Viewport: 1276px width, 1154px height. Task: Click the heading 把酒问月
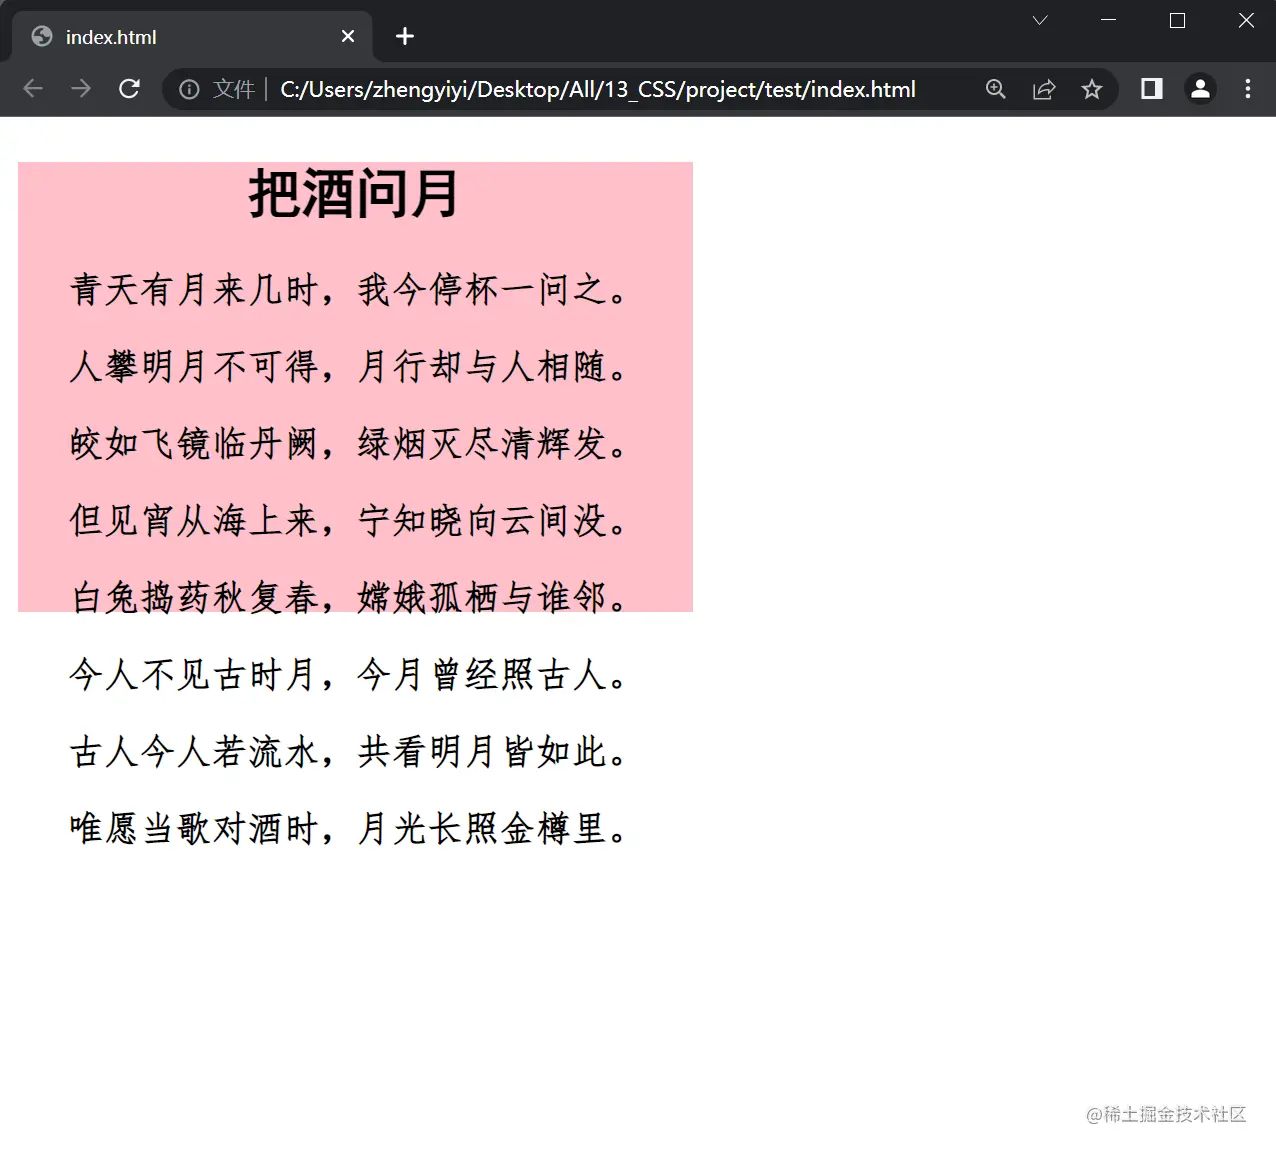click(x=354, y=193)
